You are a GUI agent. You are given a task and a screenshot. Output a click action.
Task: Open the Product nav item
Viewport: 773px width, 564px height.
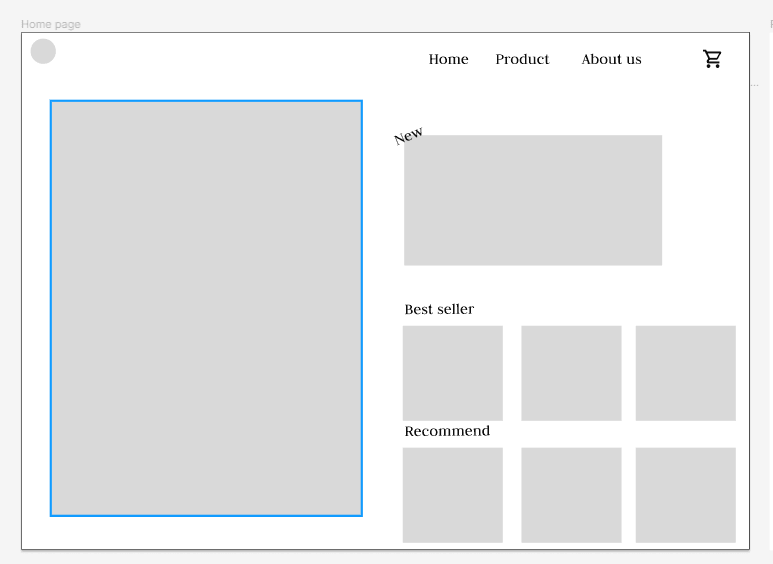[522, 59]
